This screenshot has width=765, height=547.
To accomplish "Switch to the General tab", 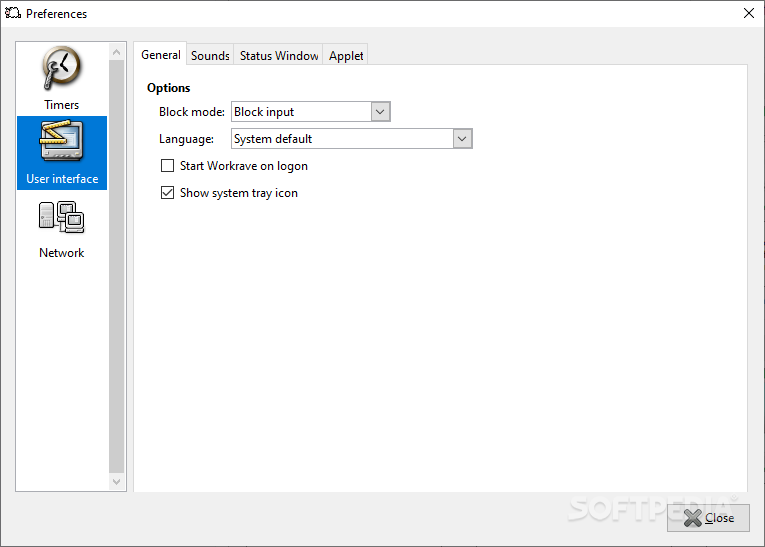I will (x=161, y=55).
